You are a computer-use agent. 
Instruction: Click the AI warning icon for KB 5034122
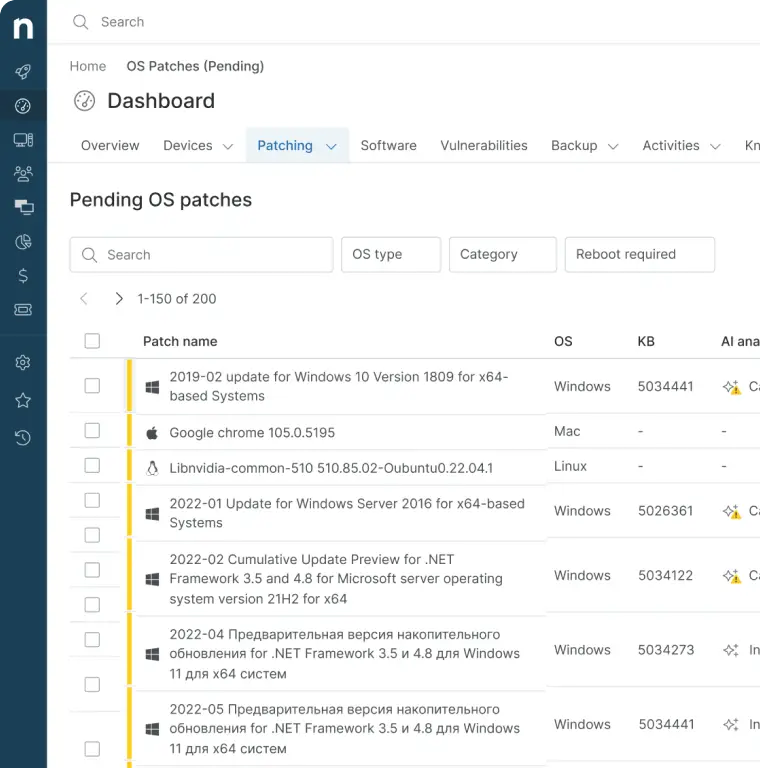click(732, 576)
